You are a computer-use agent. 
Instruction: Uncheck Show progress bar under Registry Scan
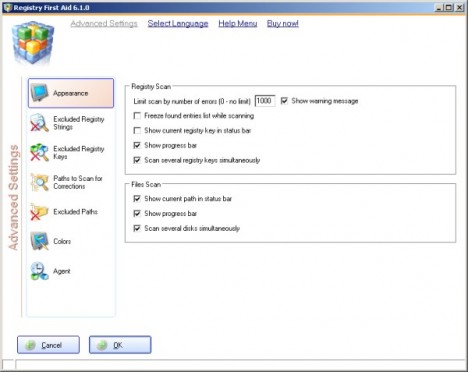[x=137, y=145]
